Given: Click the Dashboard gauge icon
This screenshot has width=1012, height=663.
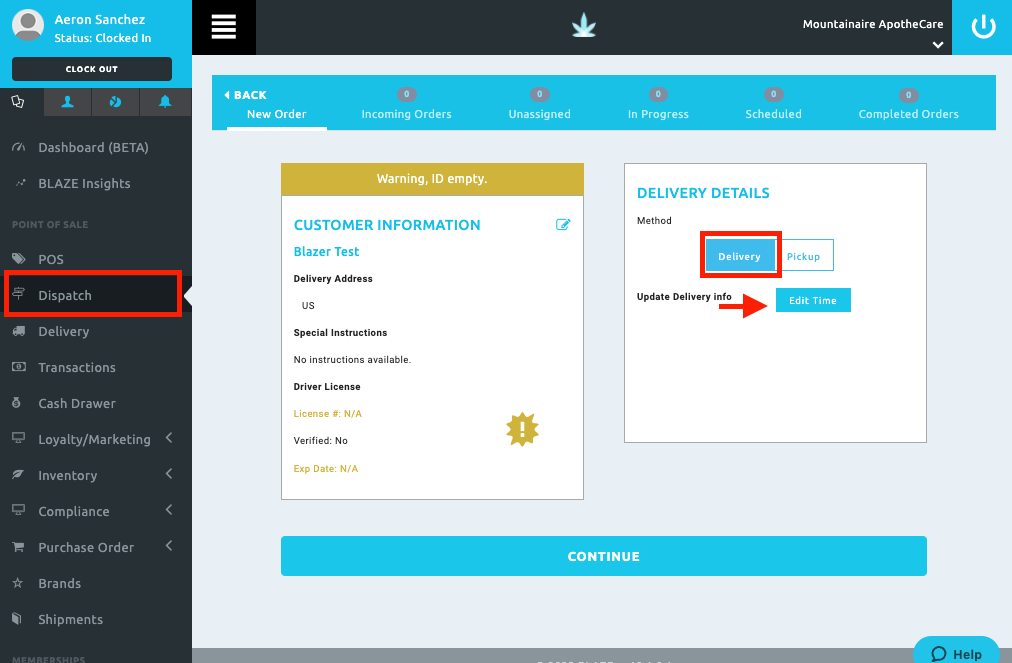Looking at the screenshot, I should 19,147.
